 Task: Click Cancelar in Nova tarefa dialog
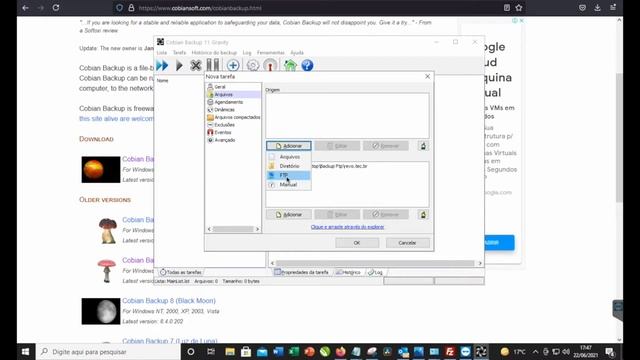click(x=407, y=243)
